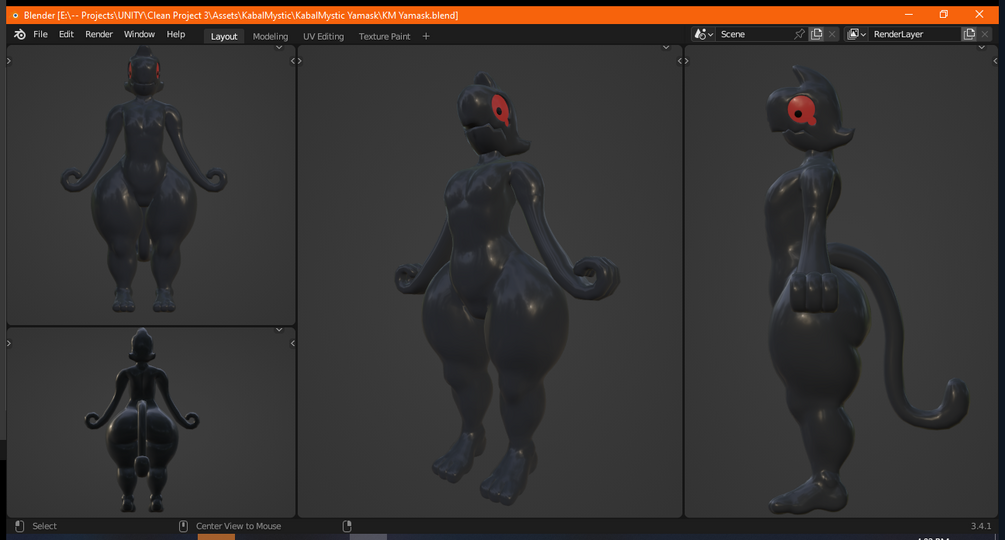Remove the RenderLayer view layer
This screenshot has height=540, width=1005.
(x=985, y=35)
